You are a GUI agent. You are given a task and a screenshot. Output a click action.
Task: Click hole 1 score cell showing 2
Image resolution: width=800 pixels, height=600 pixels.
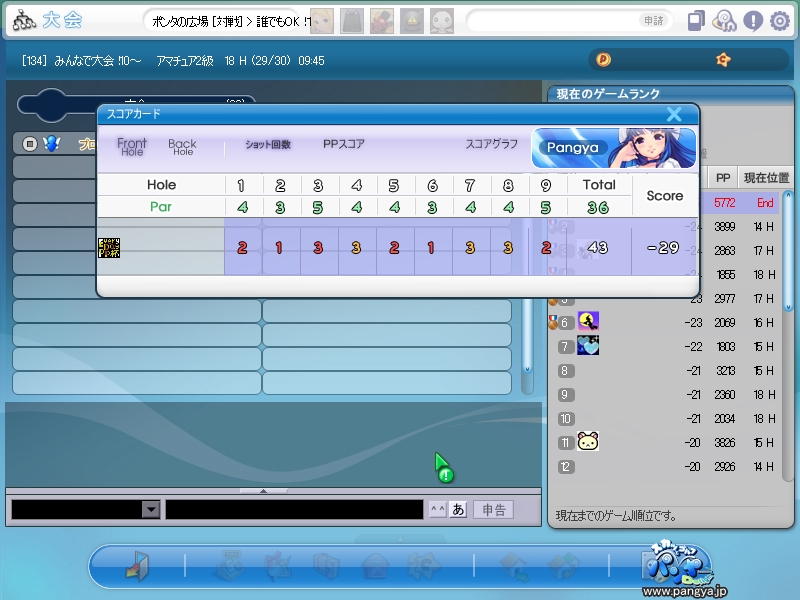click(242, 247)
